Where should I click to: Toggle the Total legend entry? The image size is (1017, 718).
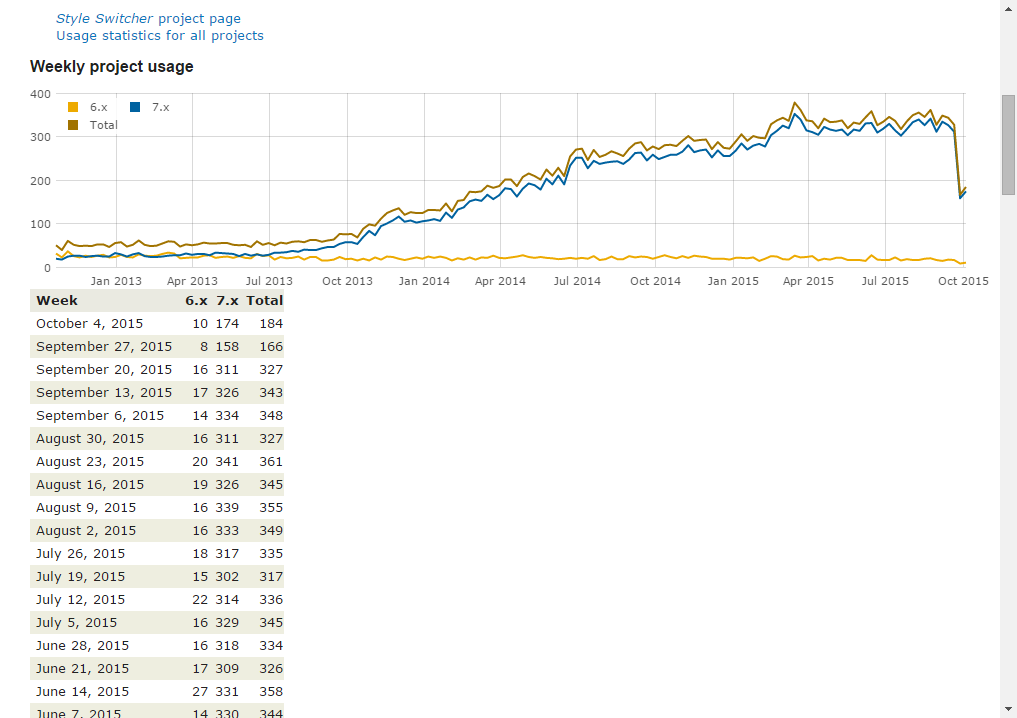tap(72, 124)
